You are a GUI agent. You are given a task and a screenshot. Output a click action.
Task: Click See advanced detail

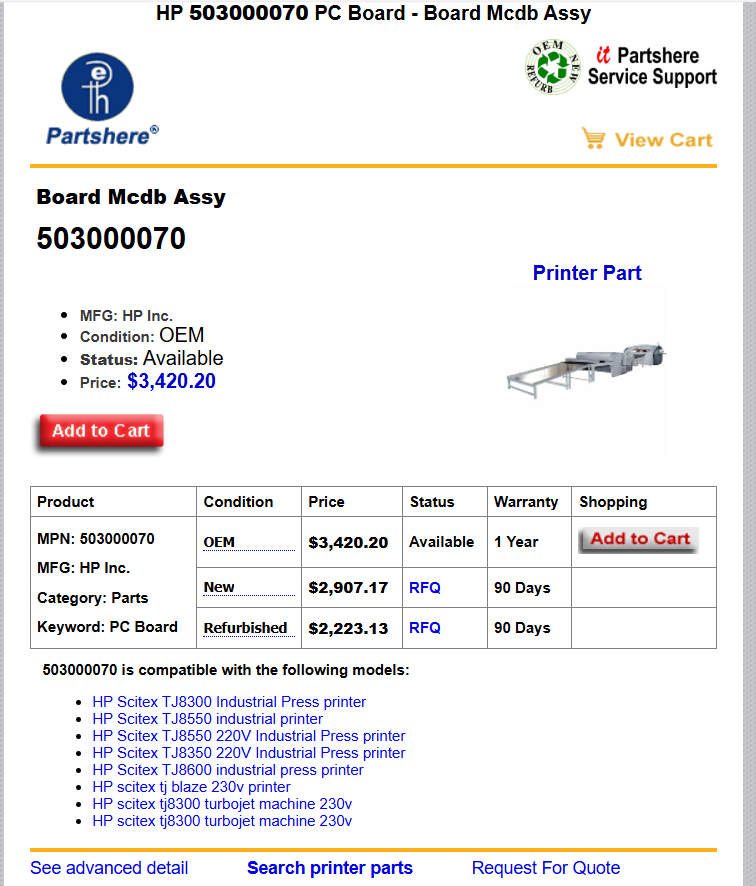(109, 868)
